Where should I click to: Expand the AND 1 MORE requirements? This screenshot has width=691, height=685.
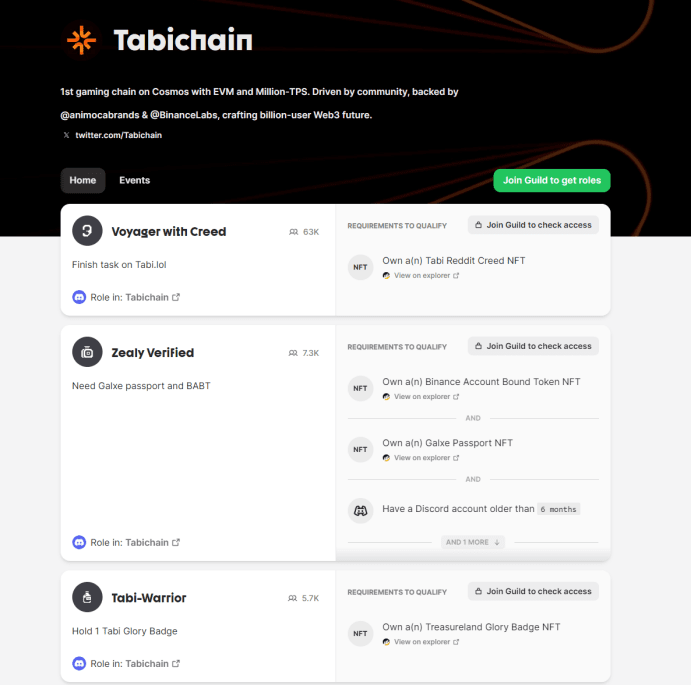(x=472, y=542)
